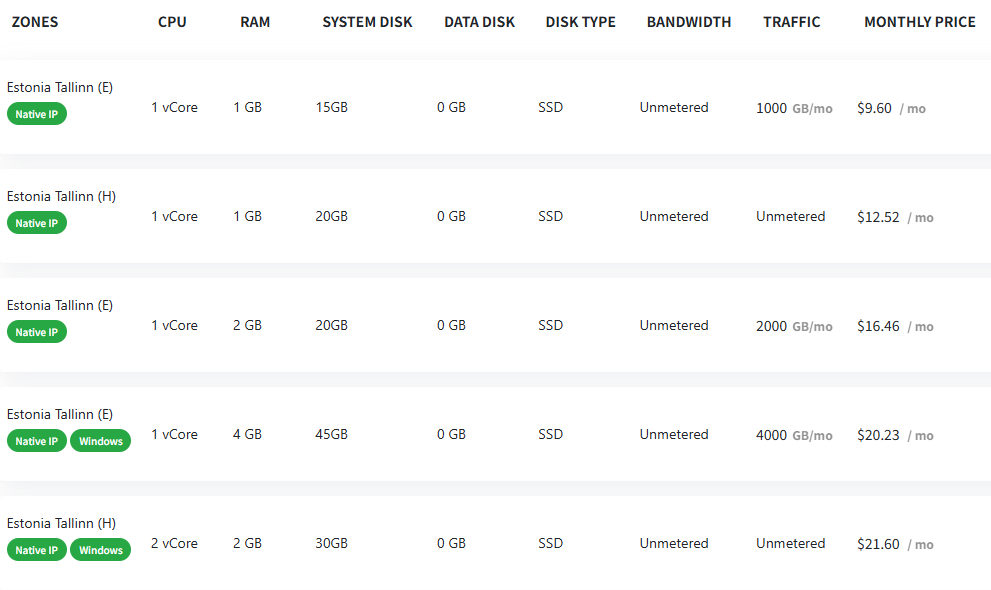This screenshot has width=991, height=590.
Task: Click the ZONES column header
Action: point(35,22)
